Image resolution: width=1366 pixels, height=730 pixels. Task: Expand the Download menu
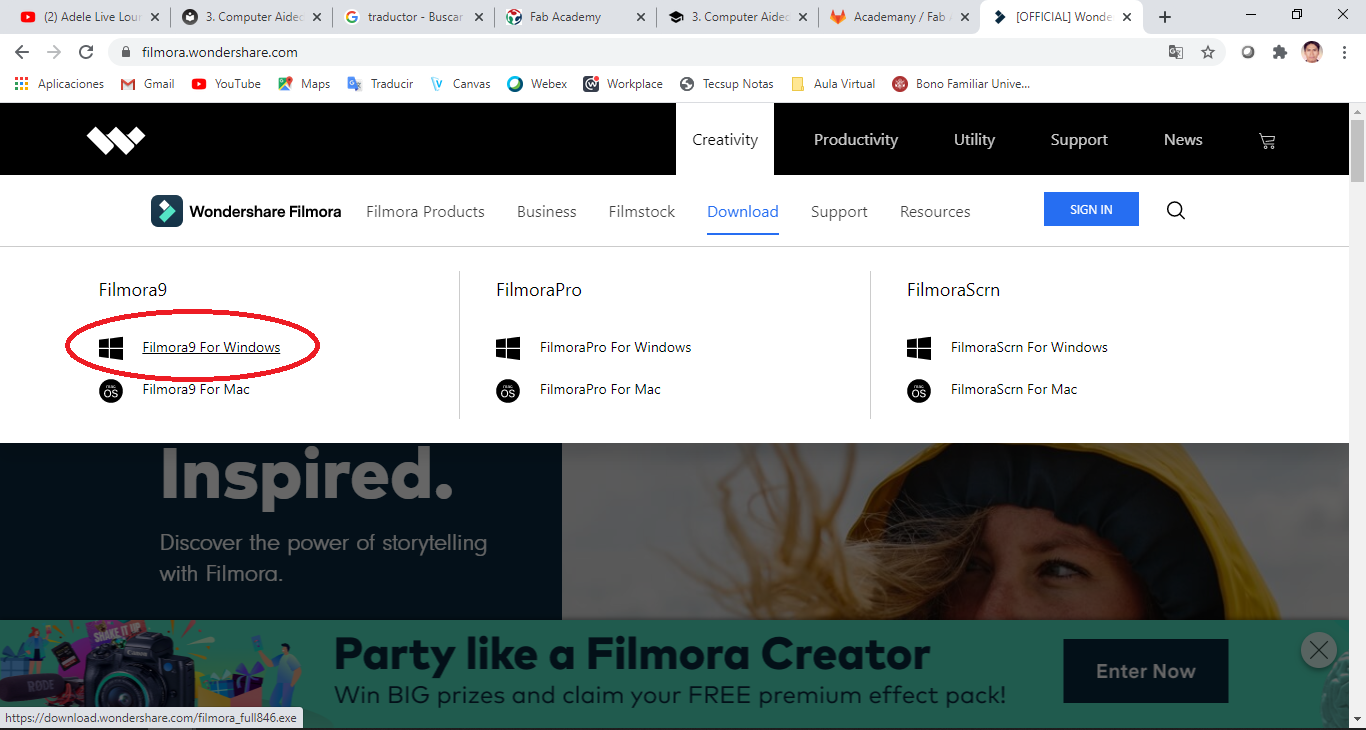pyautogui.click(x=743, y=212)
